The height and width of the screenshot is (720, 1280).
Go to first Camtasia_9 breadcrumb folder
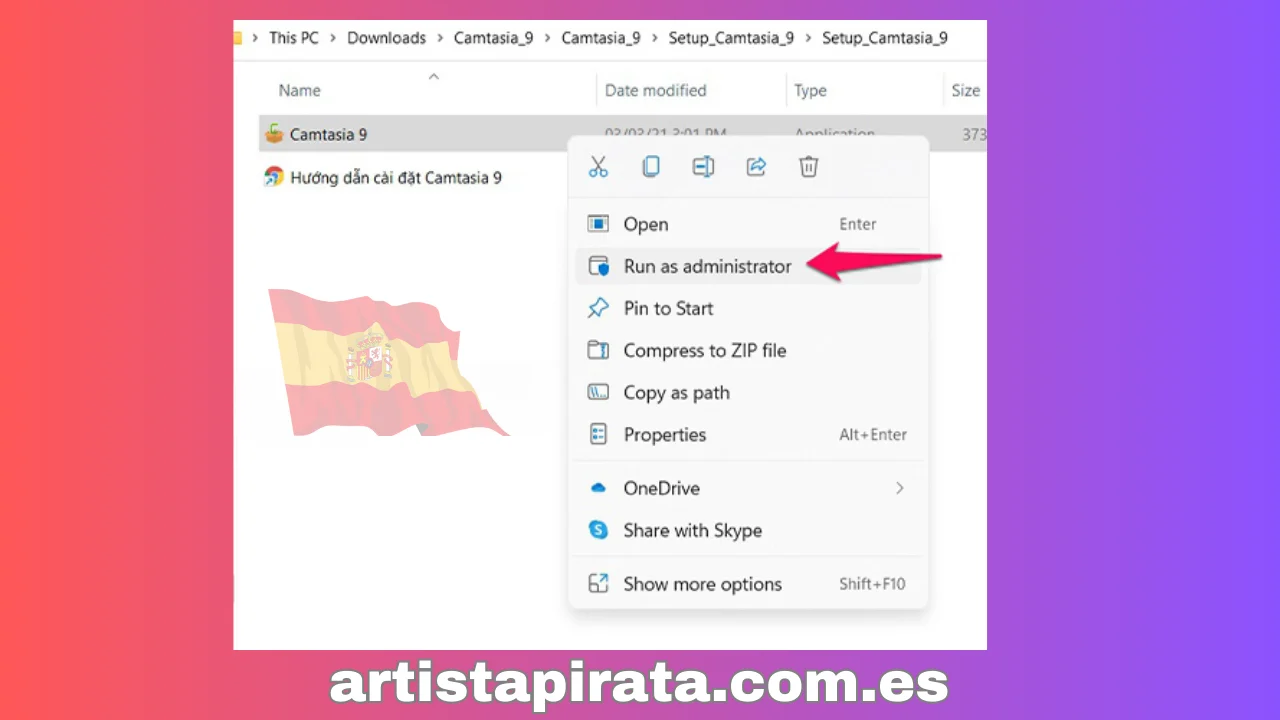(x=493, y=38)
